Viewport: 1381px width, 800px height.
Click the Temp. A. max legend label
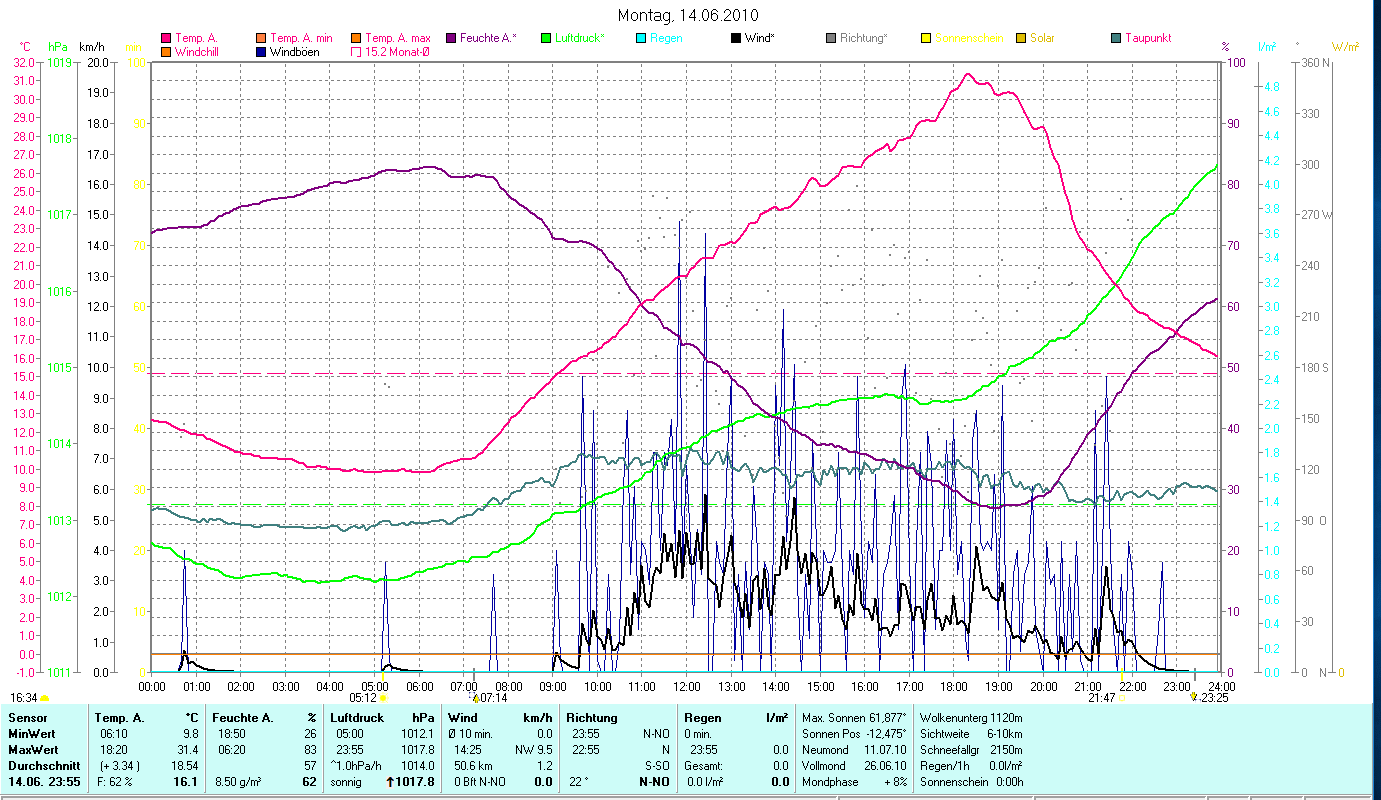[397, 38]
